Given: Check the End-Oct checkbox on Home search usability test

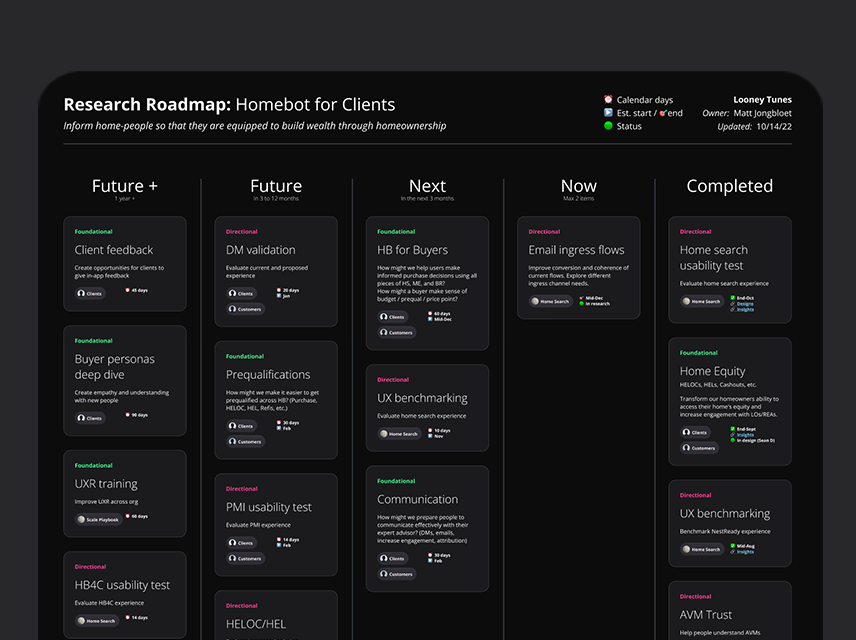Looking at the screenshot, I should [732, 297].
